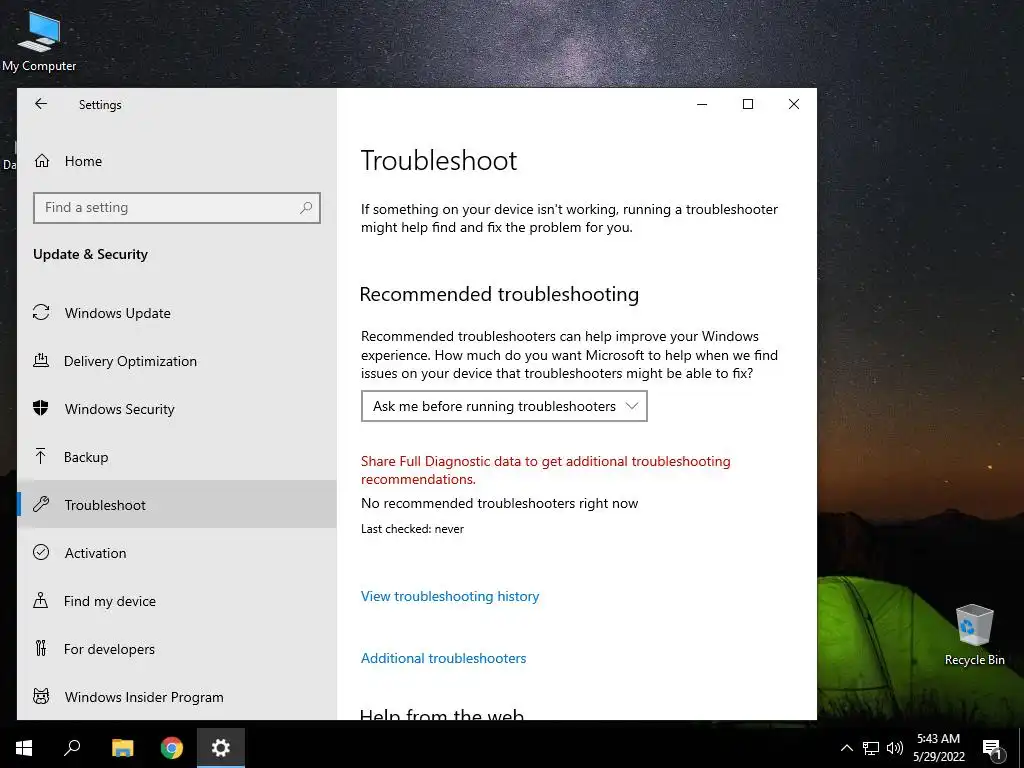Select the My Computer desktop icon
This screenshot has width=1024, height=768.
pyautogui.click(x=39, y=40)
